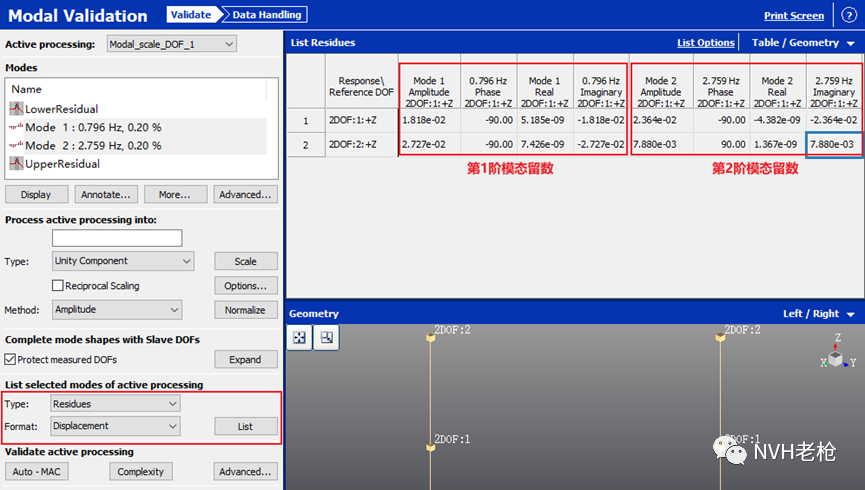The height and width of the screenshot is (490, 865).
Task: Click the processing name input field
Action: [x=117, y=238]
